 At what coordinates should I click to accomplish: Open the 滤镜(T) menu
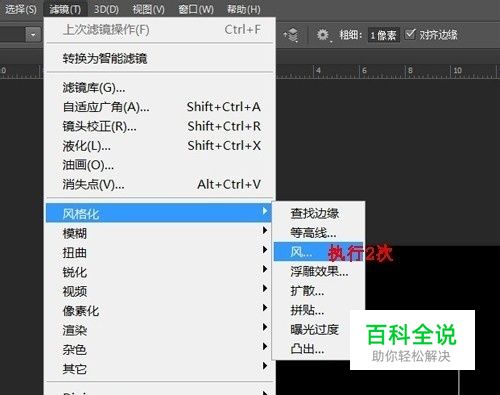[x=65, y=9]
